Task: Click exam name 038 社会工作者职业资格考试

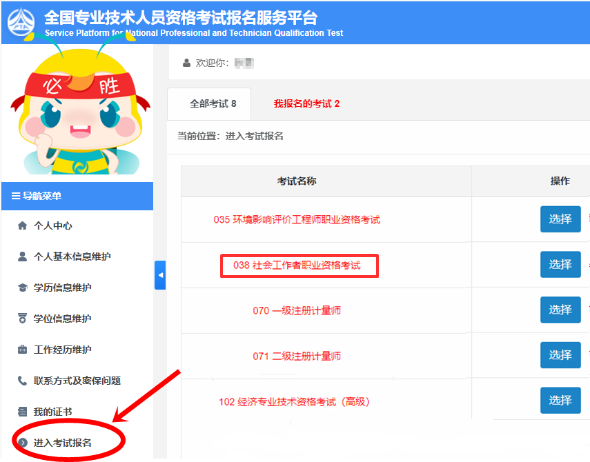Action: coord(297,265)
